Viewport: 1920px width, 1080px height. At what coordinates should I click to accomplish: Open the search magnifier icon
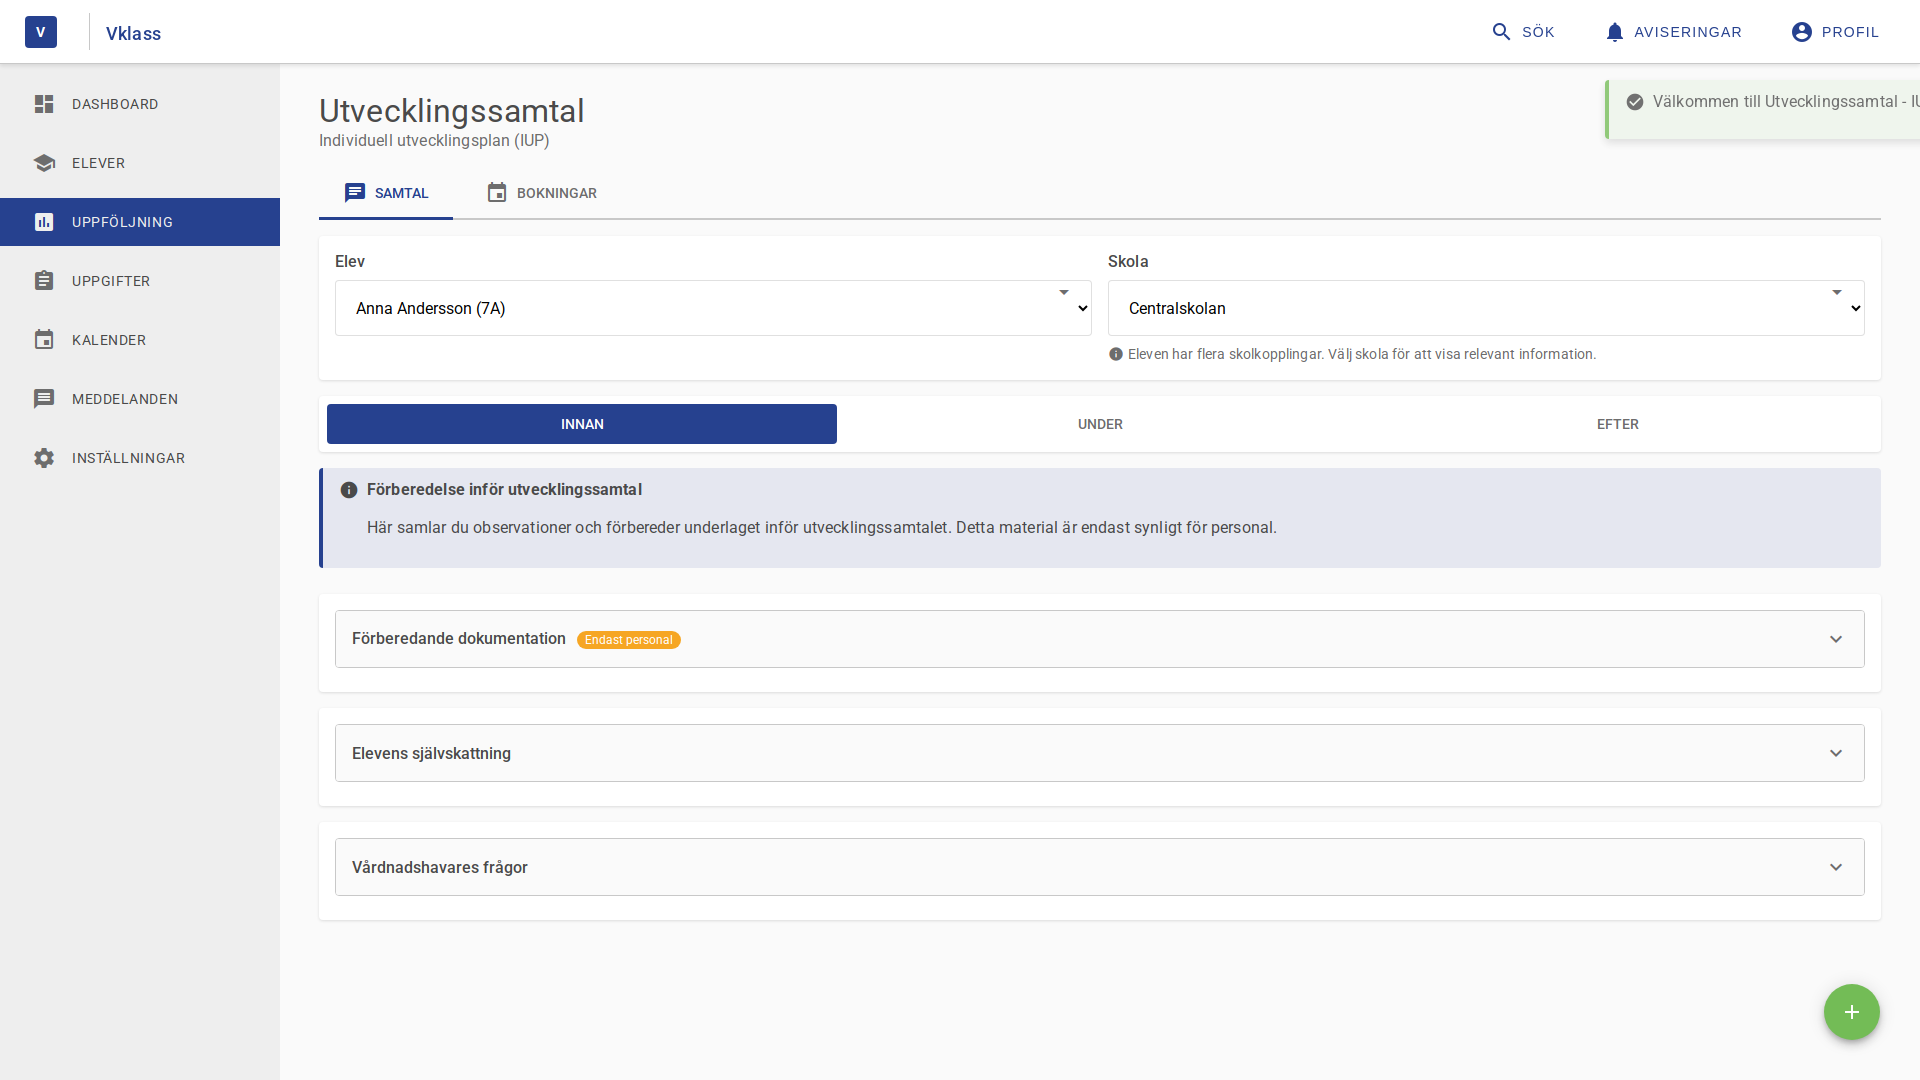click(1501, 31)
